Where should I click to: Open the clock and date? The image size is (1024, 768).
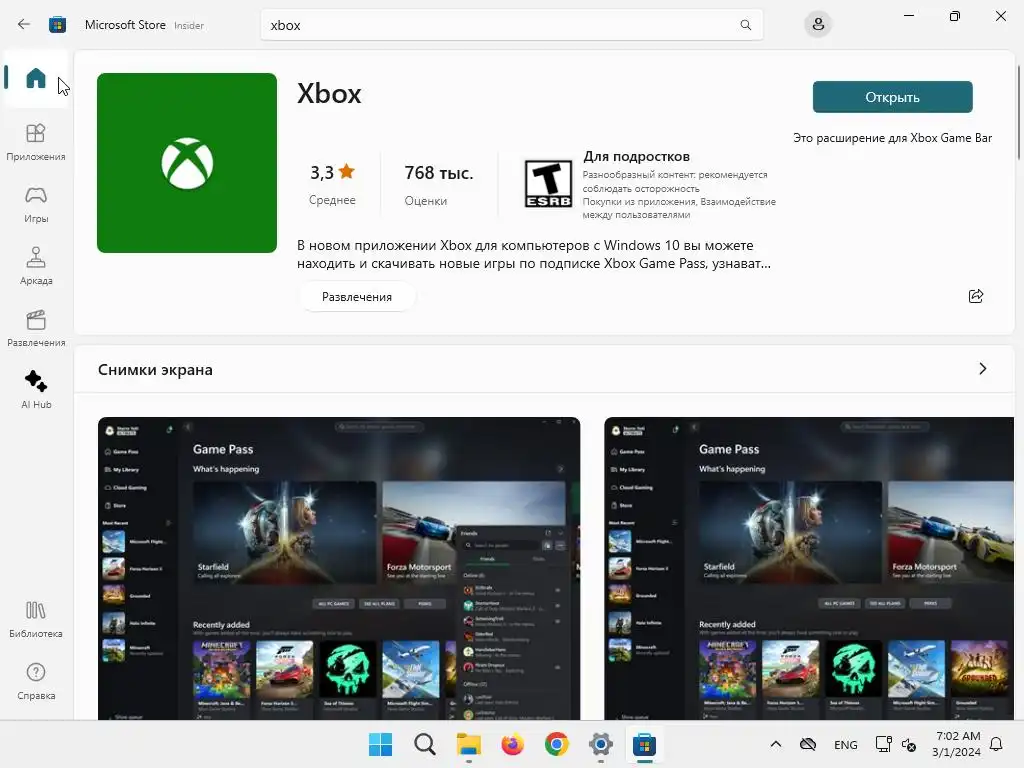[957, 744]
